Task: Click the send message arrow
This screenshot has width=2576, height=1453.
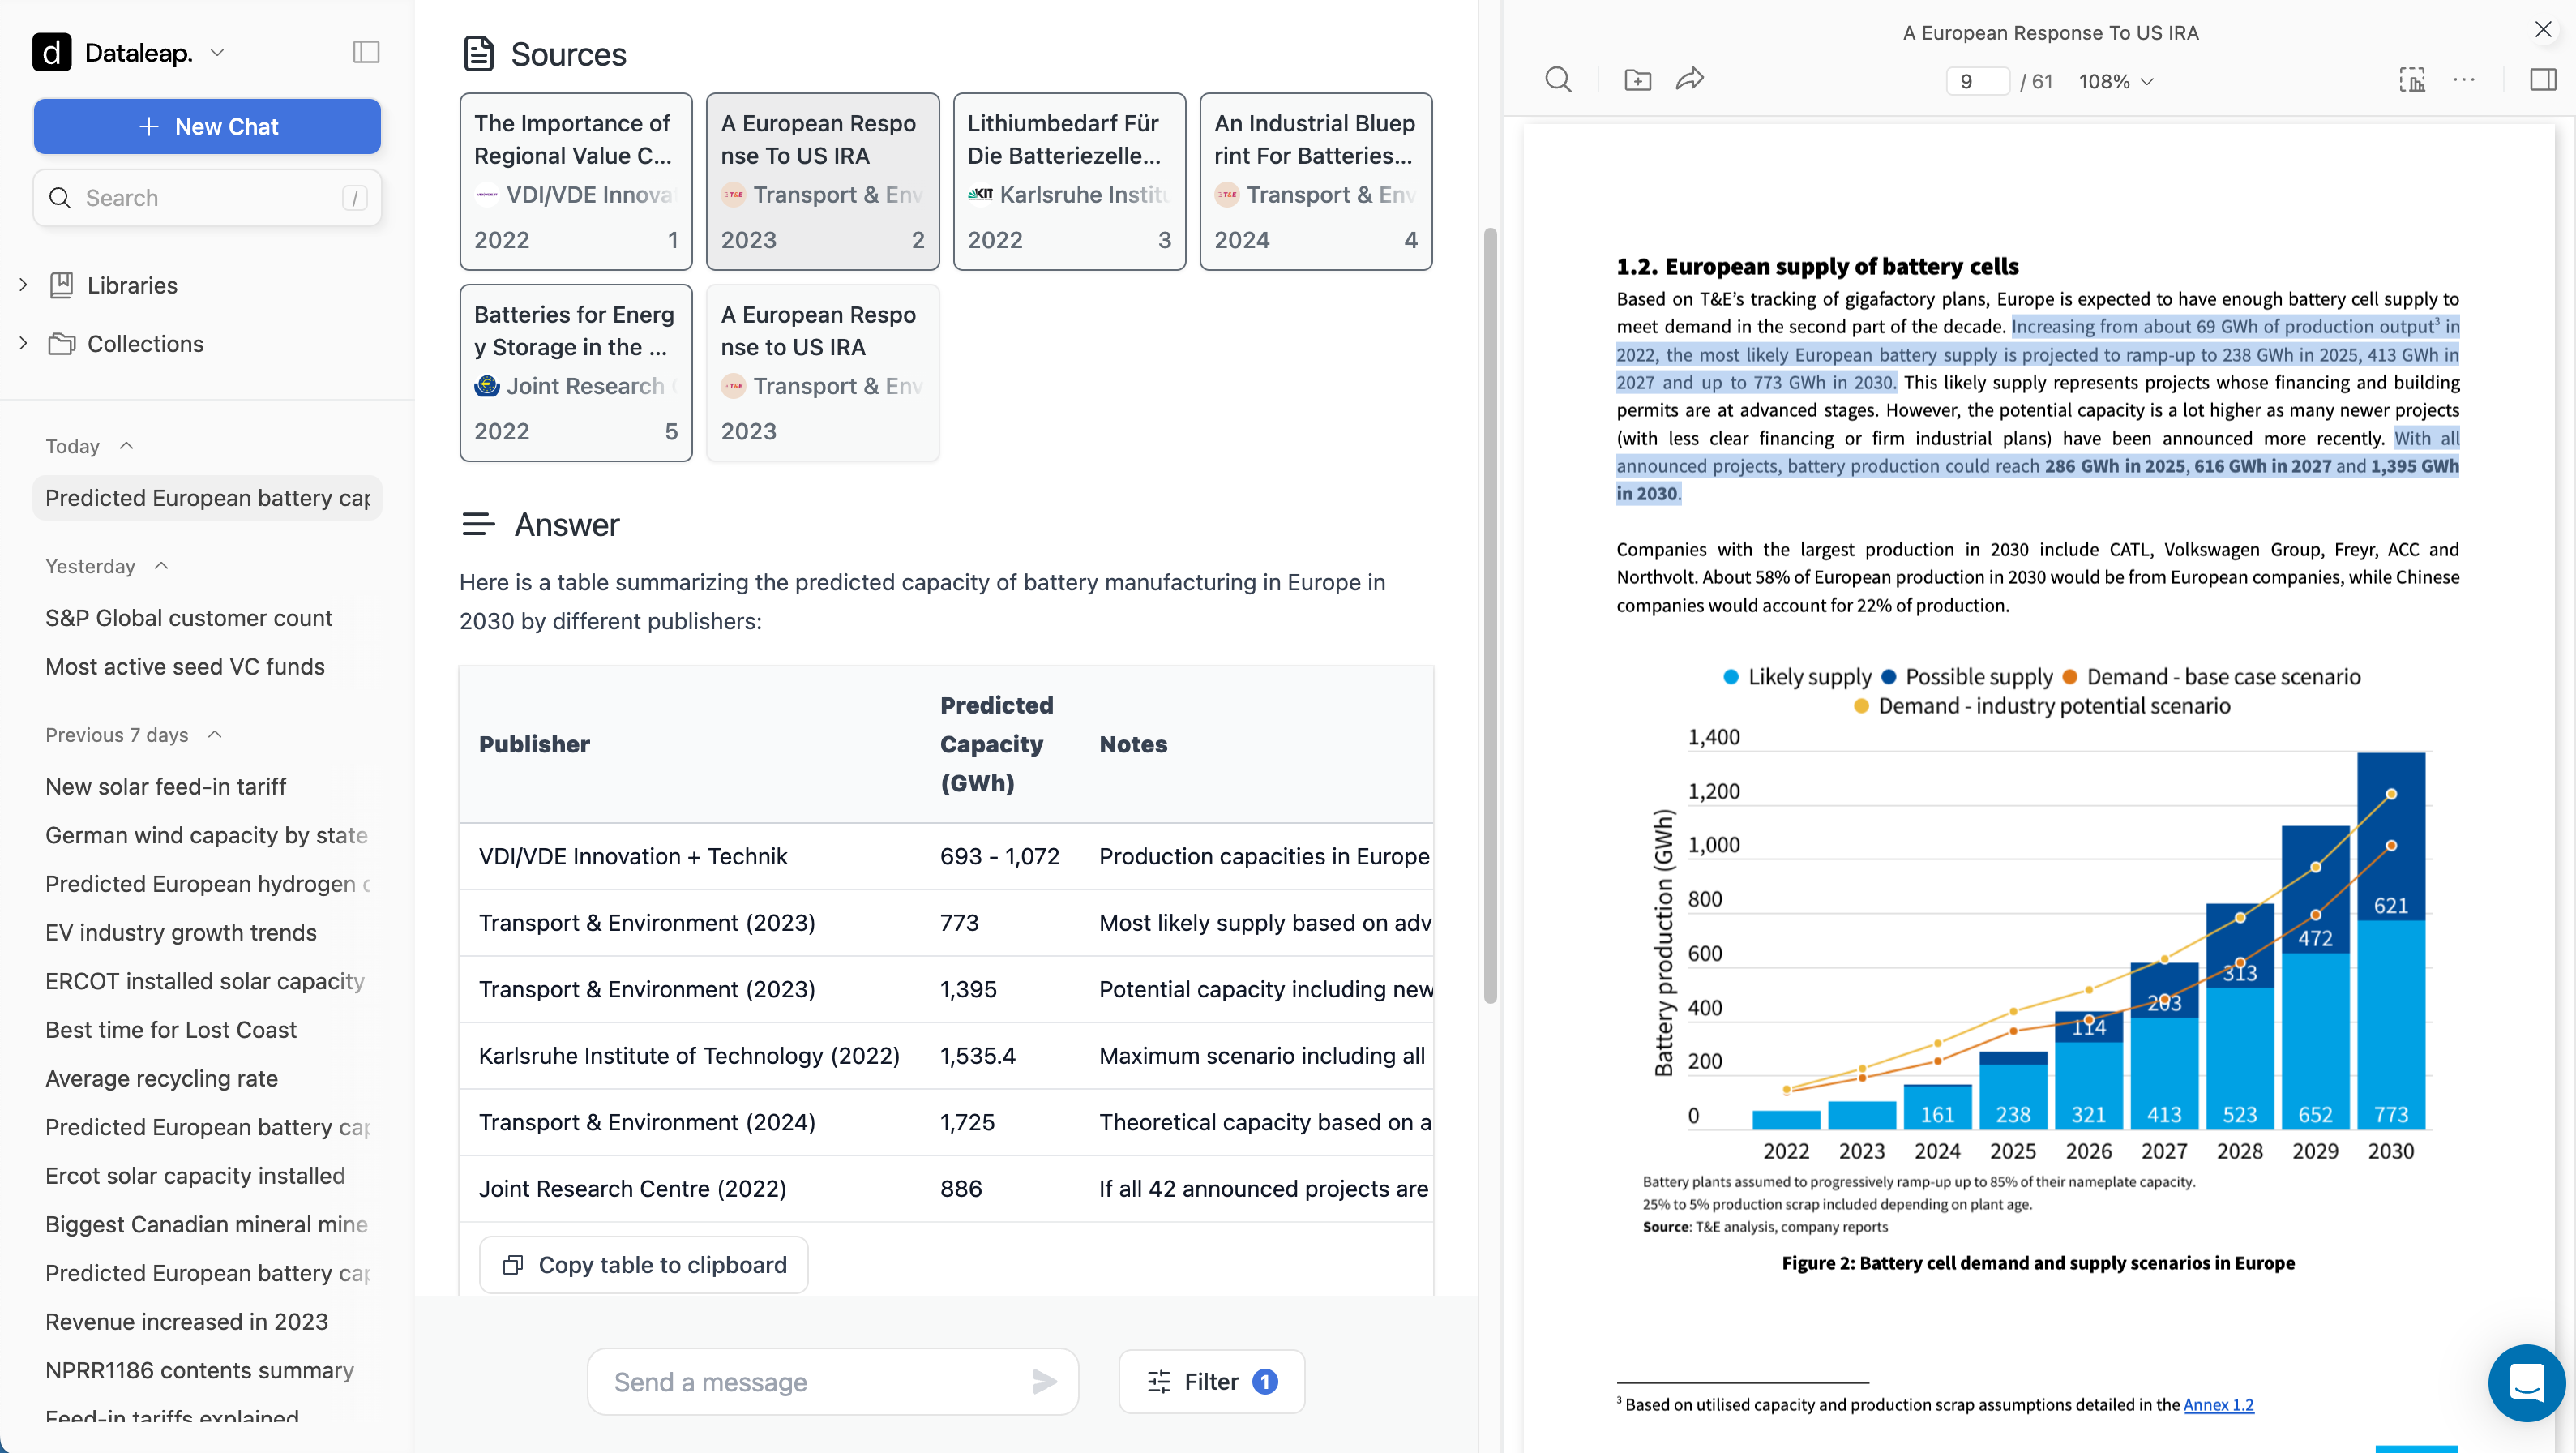Action: (x=1044, y=1382)
